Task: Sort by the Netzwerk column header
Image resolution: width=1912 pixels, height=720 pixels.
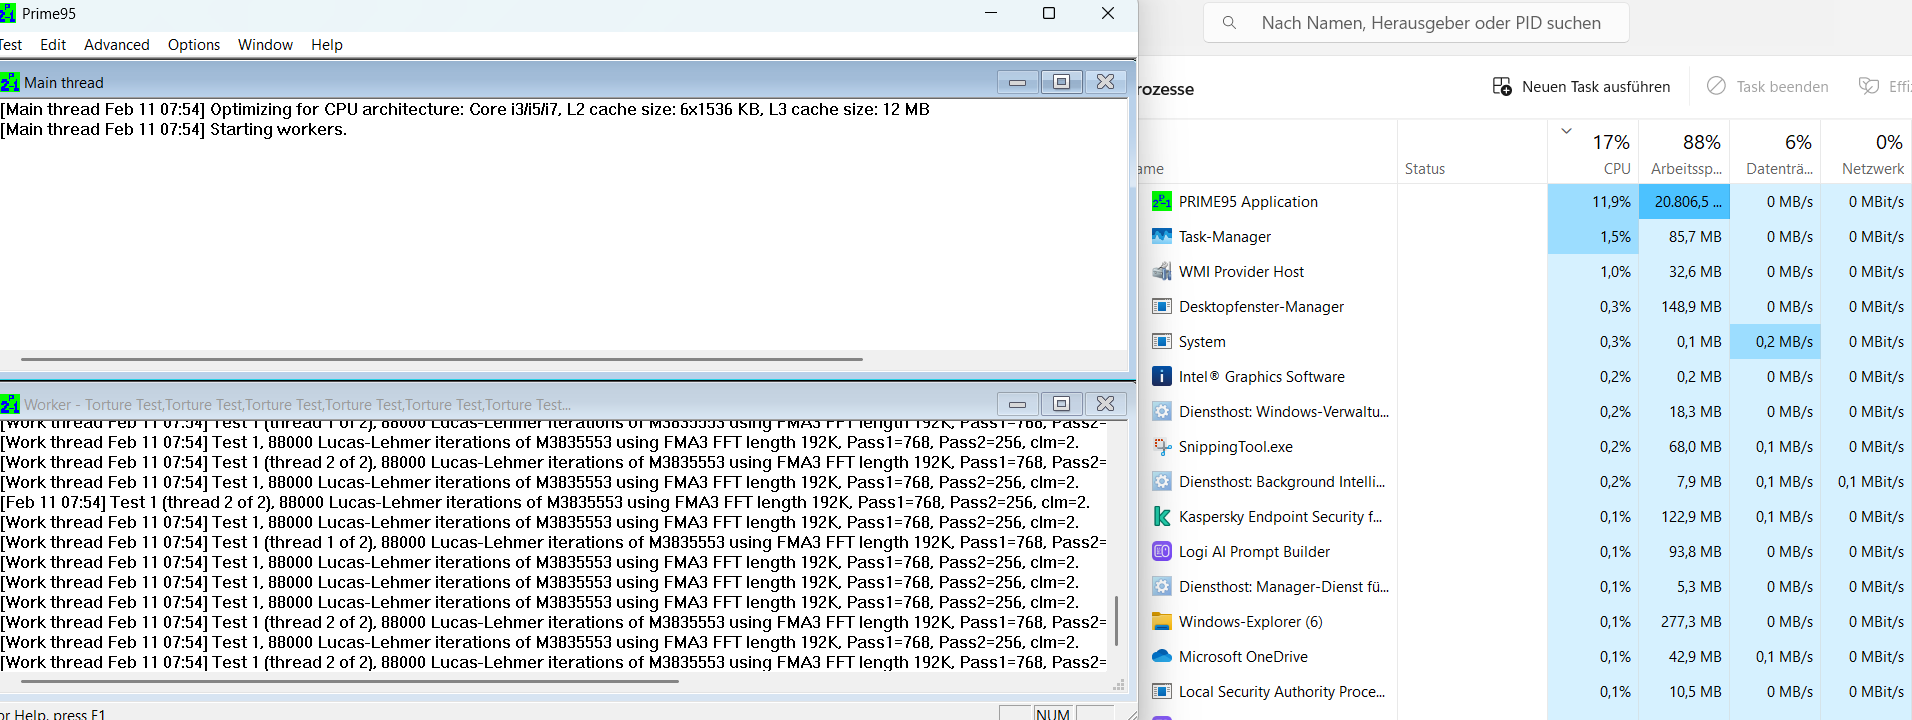Action: 1867,153
